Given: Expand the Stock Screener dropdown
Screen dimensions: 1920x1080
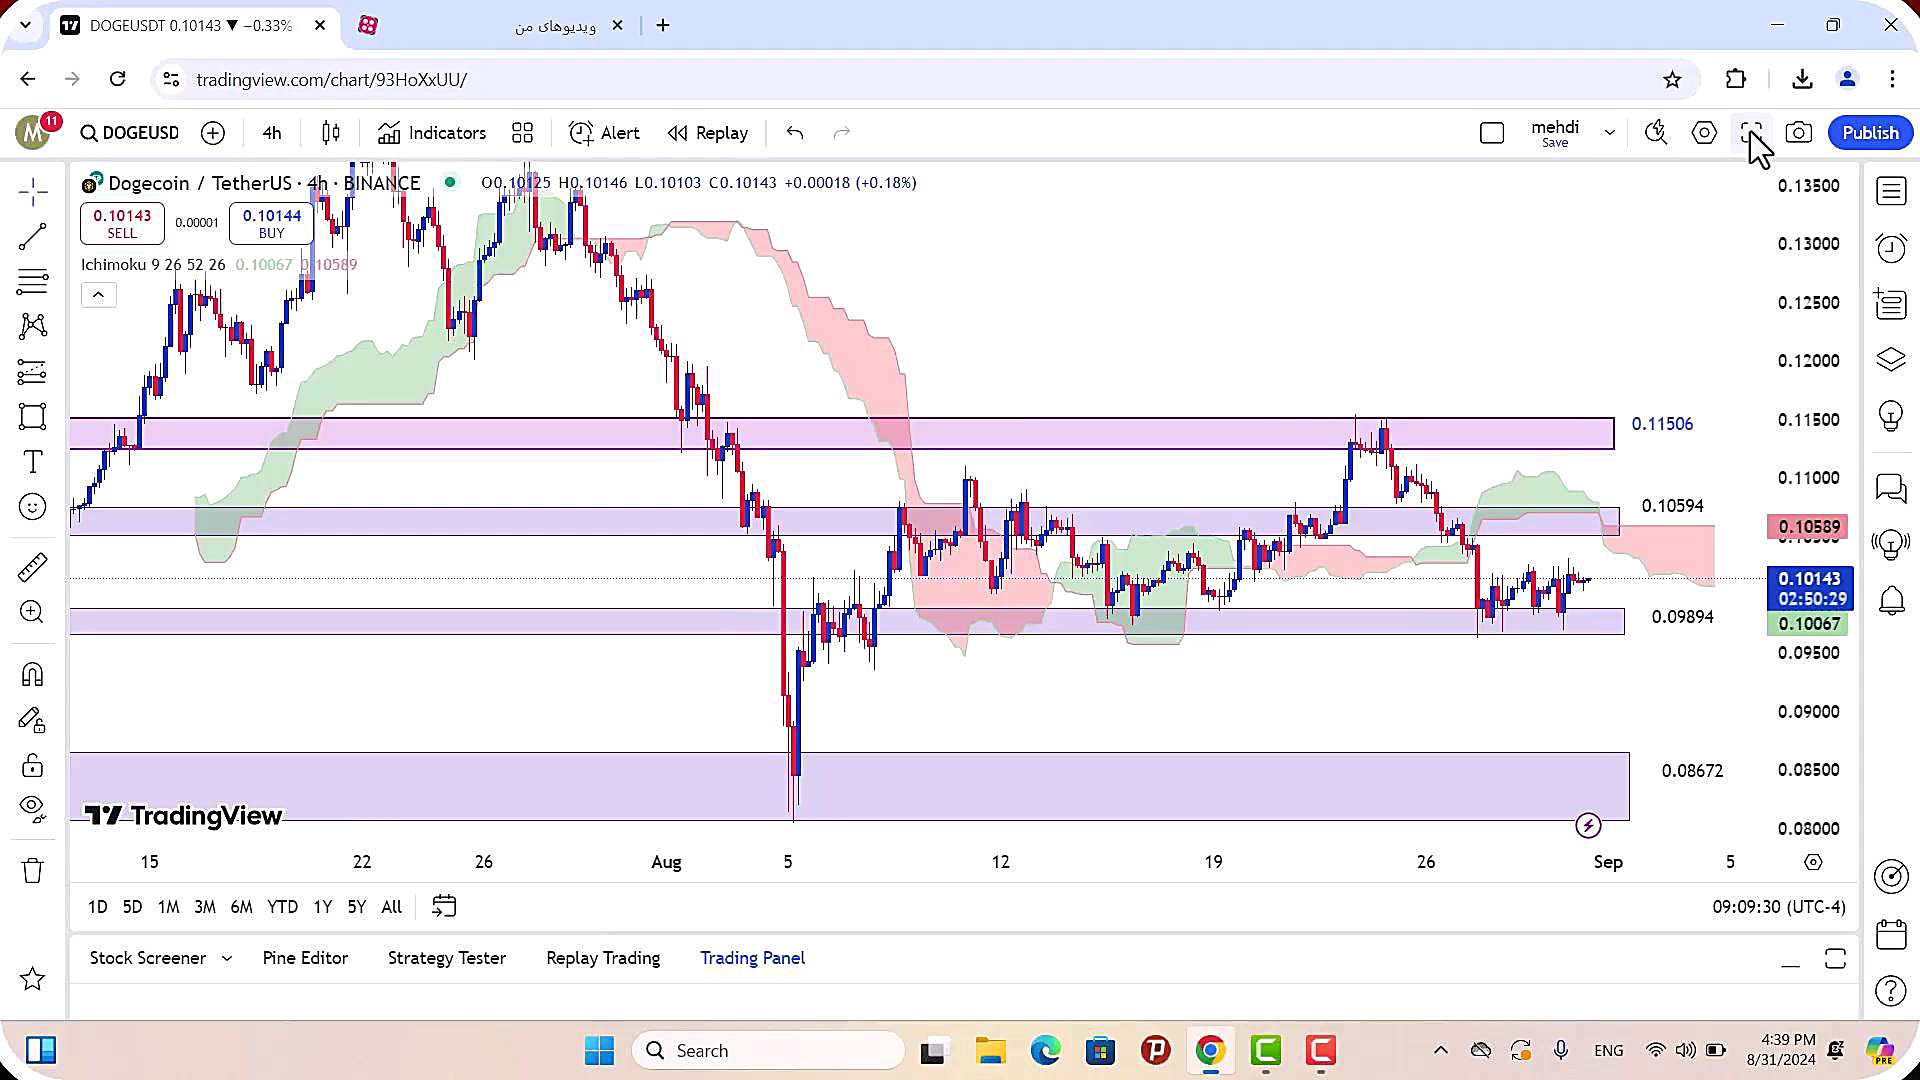Looking at the screenshot, I should coord(228,958).
